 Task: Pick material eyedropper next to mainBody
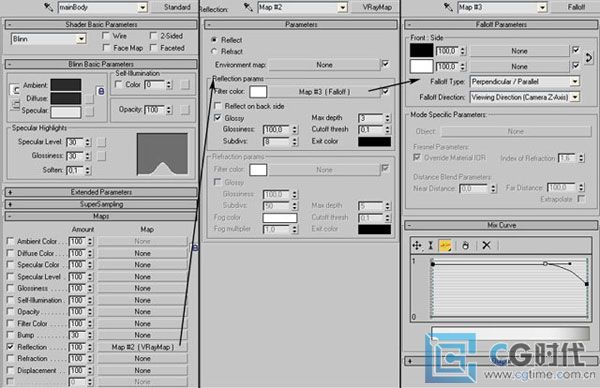49,7
